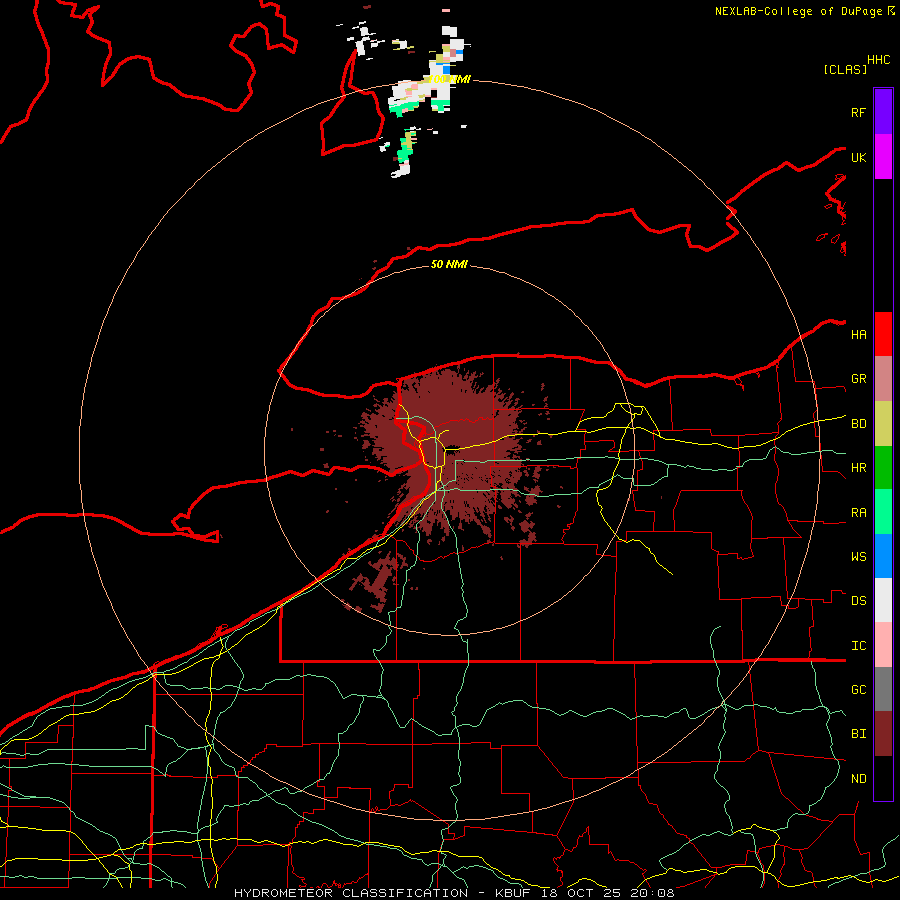Click the blue WS legend color swatch
The width and height of the screenshot is (900, 900).
pos(883,556)
